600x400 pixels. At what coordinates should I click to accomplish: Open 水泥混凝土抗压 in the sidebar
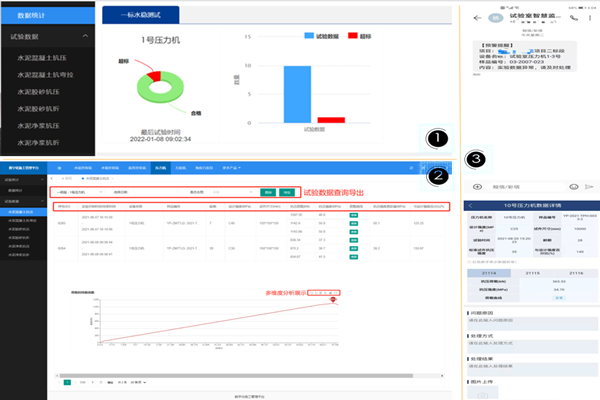pos(42,58)
